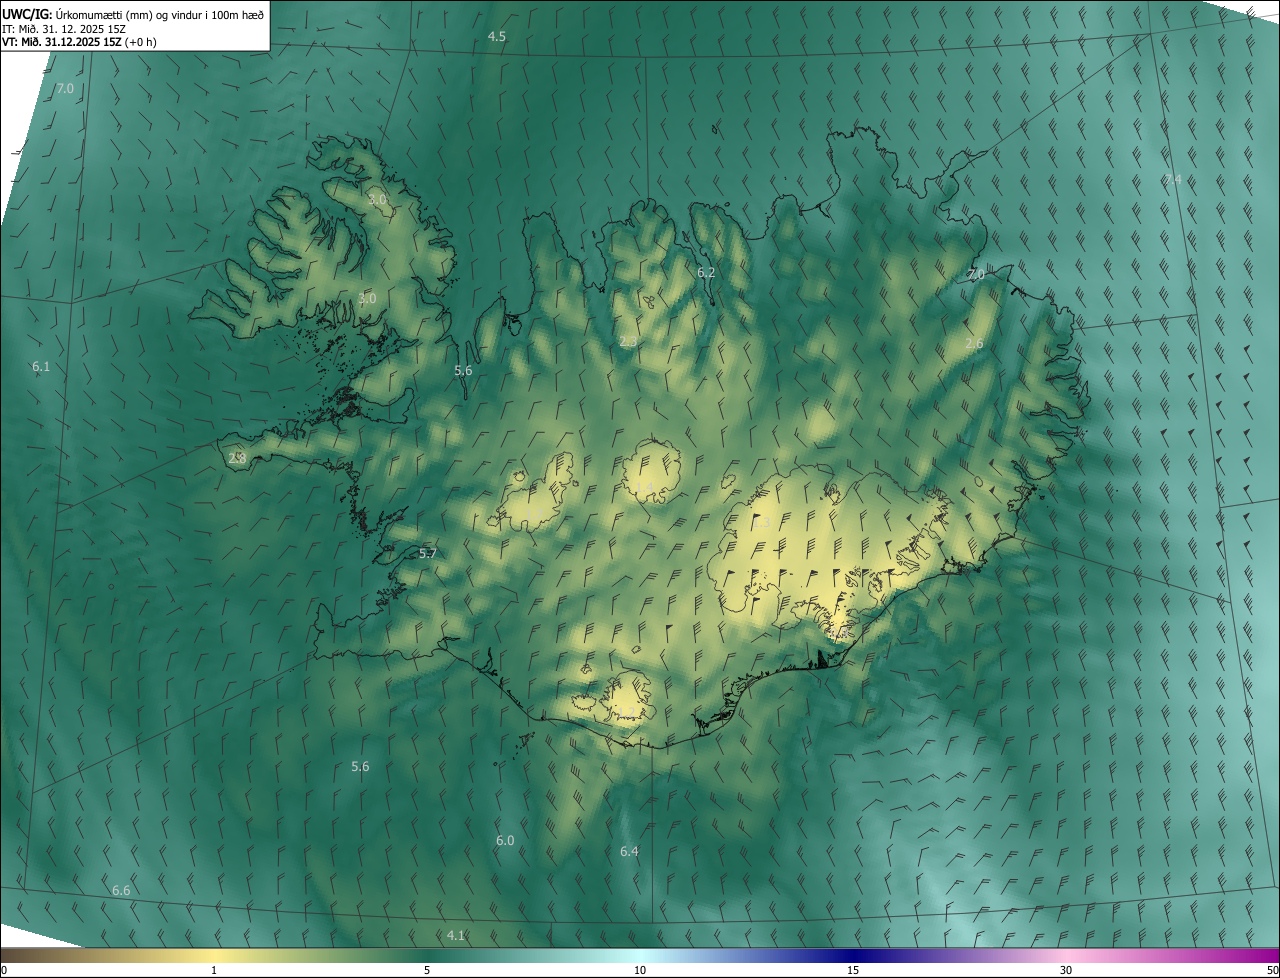This screenshot has width=1280, height=978.
Task: Click the 2.6 value label on the map
Action: point(974,343)
